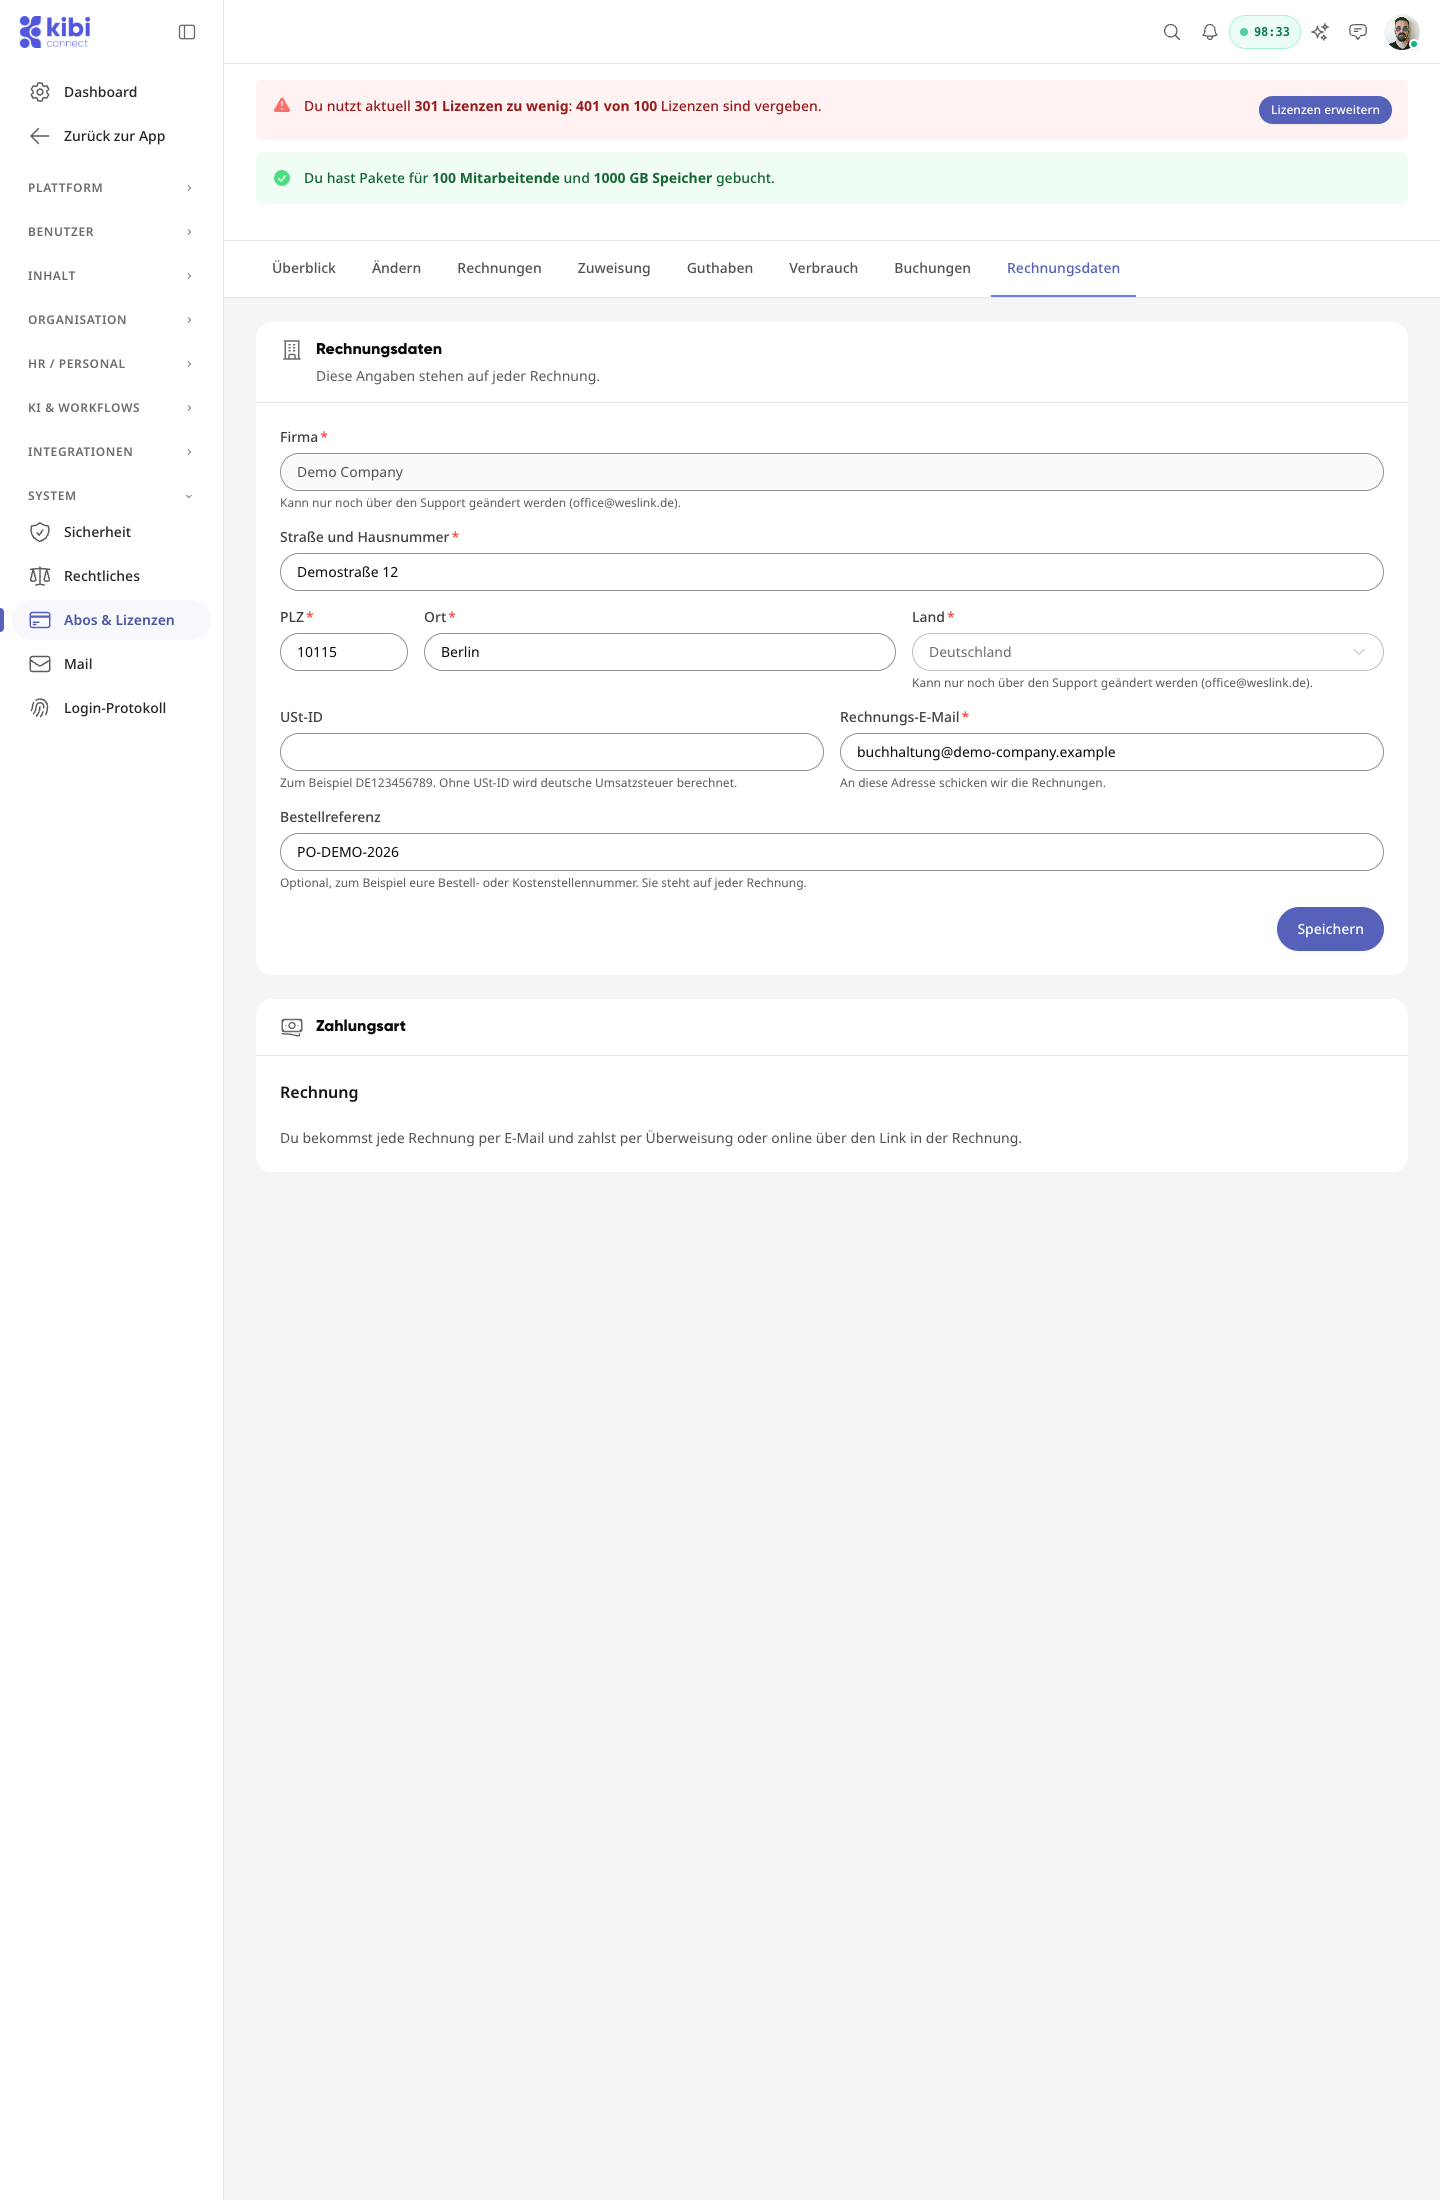Open search with the magnifier icon
The height and width of the screenshot is (2200, 1440).
pyautogui.click(x=1172, y=32)
